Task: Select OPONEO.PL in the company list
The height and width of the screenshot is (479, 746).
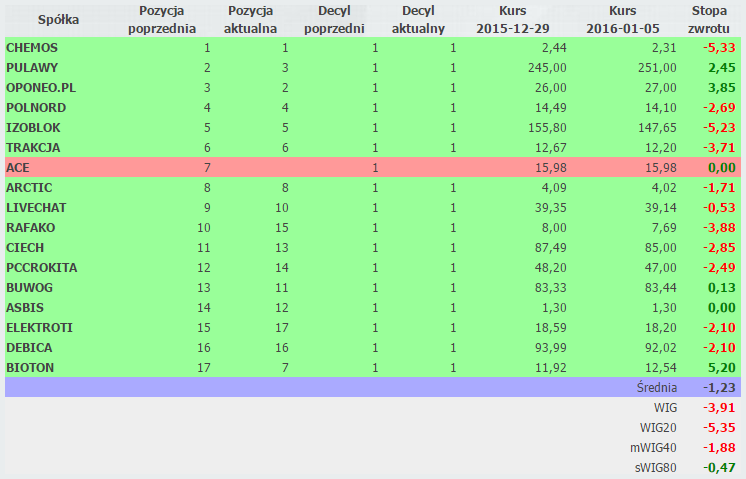Action: pyautogui.click(x=41, y=88)
